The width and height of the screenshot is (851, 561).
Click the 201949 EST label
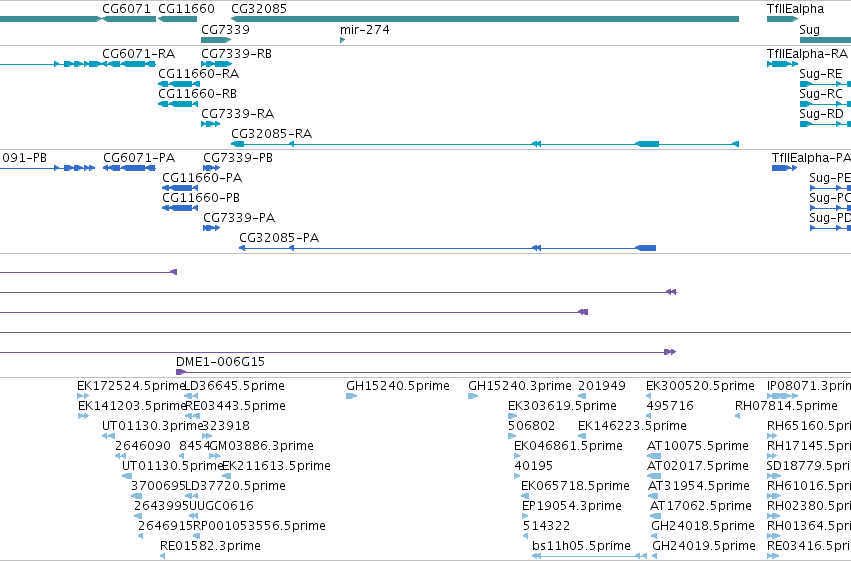[x=602, y=386]
